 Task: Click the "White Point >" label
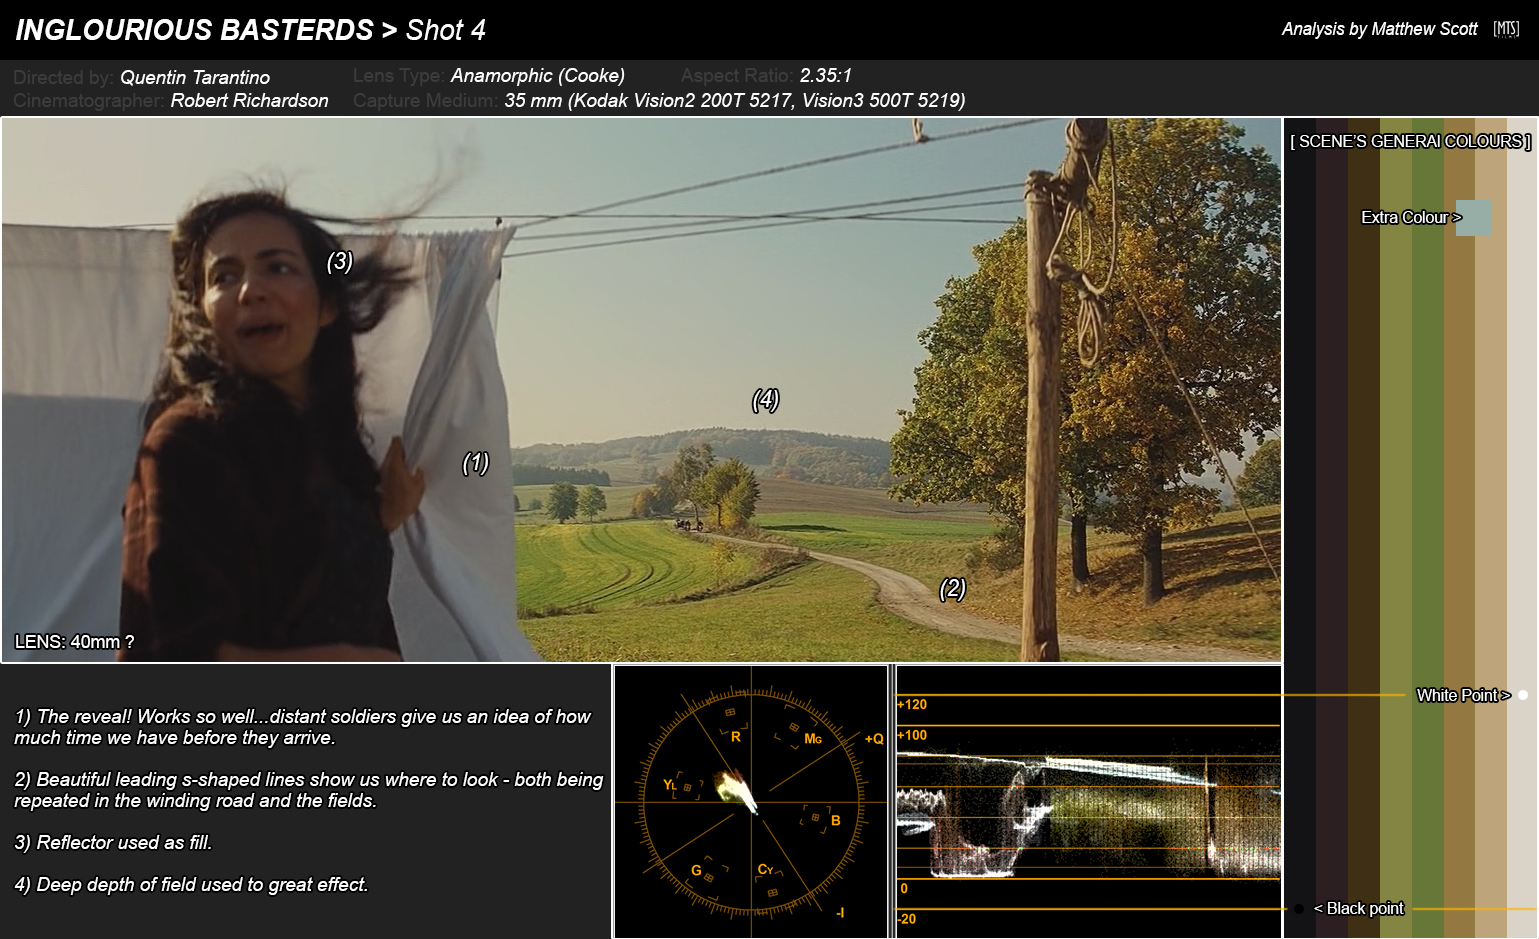coord(1463,695)
